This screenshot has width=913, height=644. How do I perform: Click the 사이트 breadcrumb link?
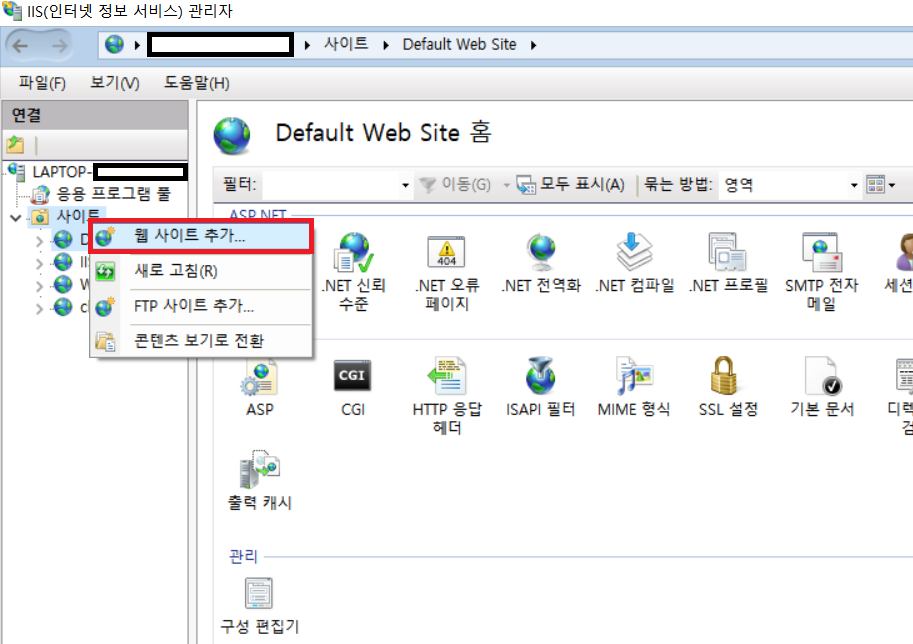click(x=346, y=44)
